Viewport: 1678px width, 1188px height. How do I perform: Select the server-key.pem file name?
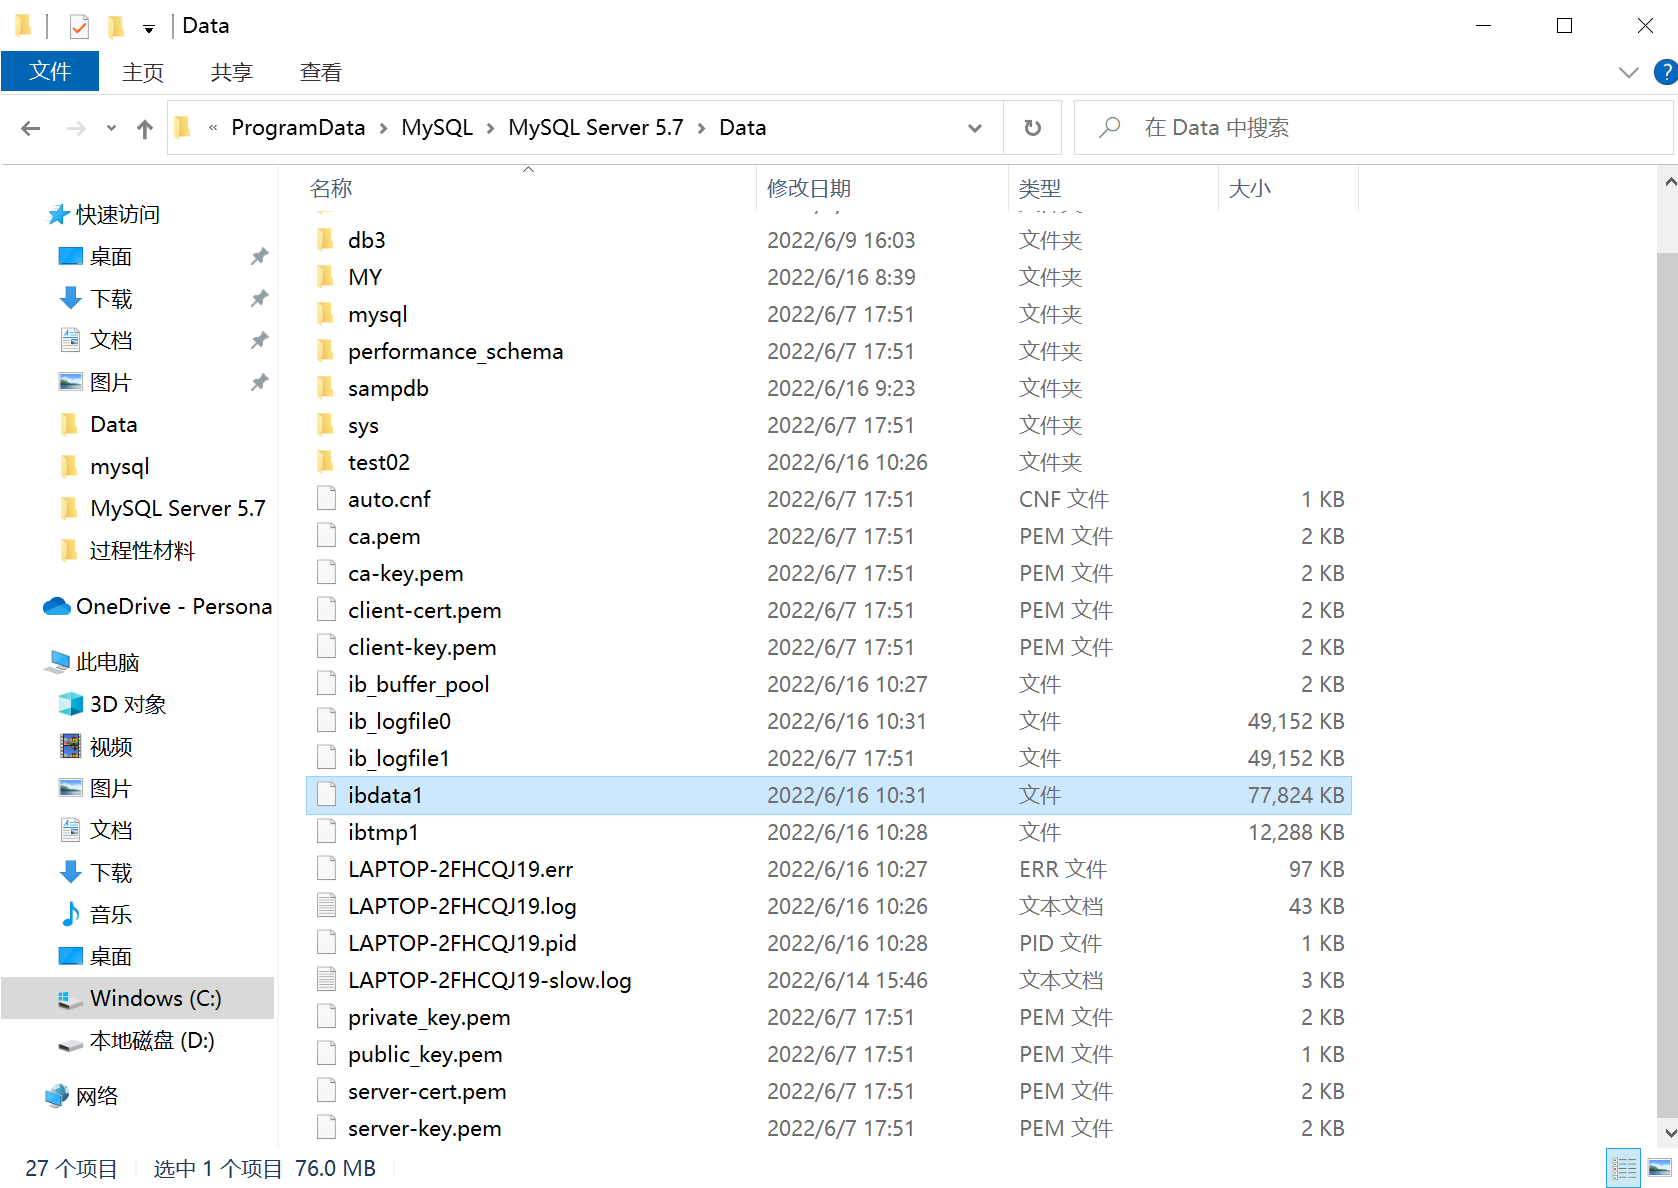[424, 1128]
